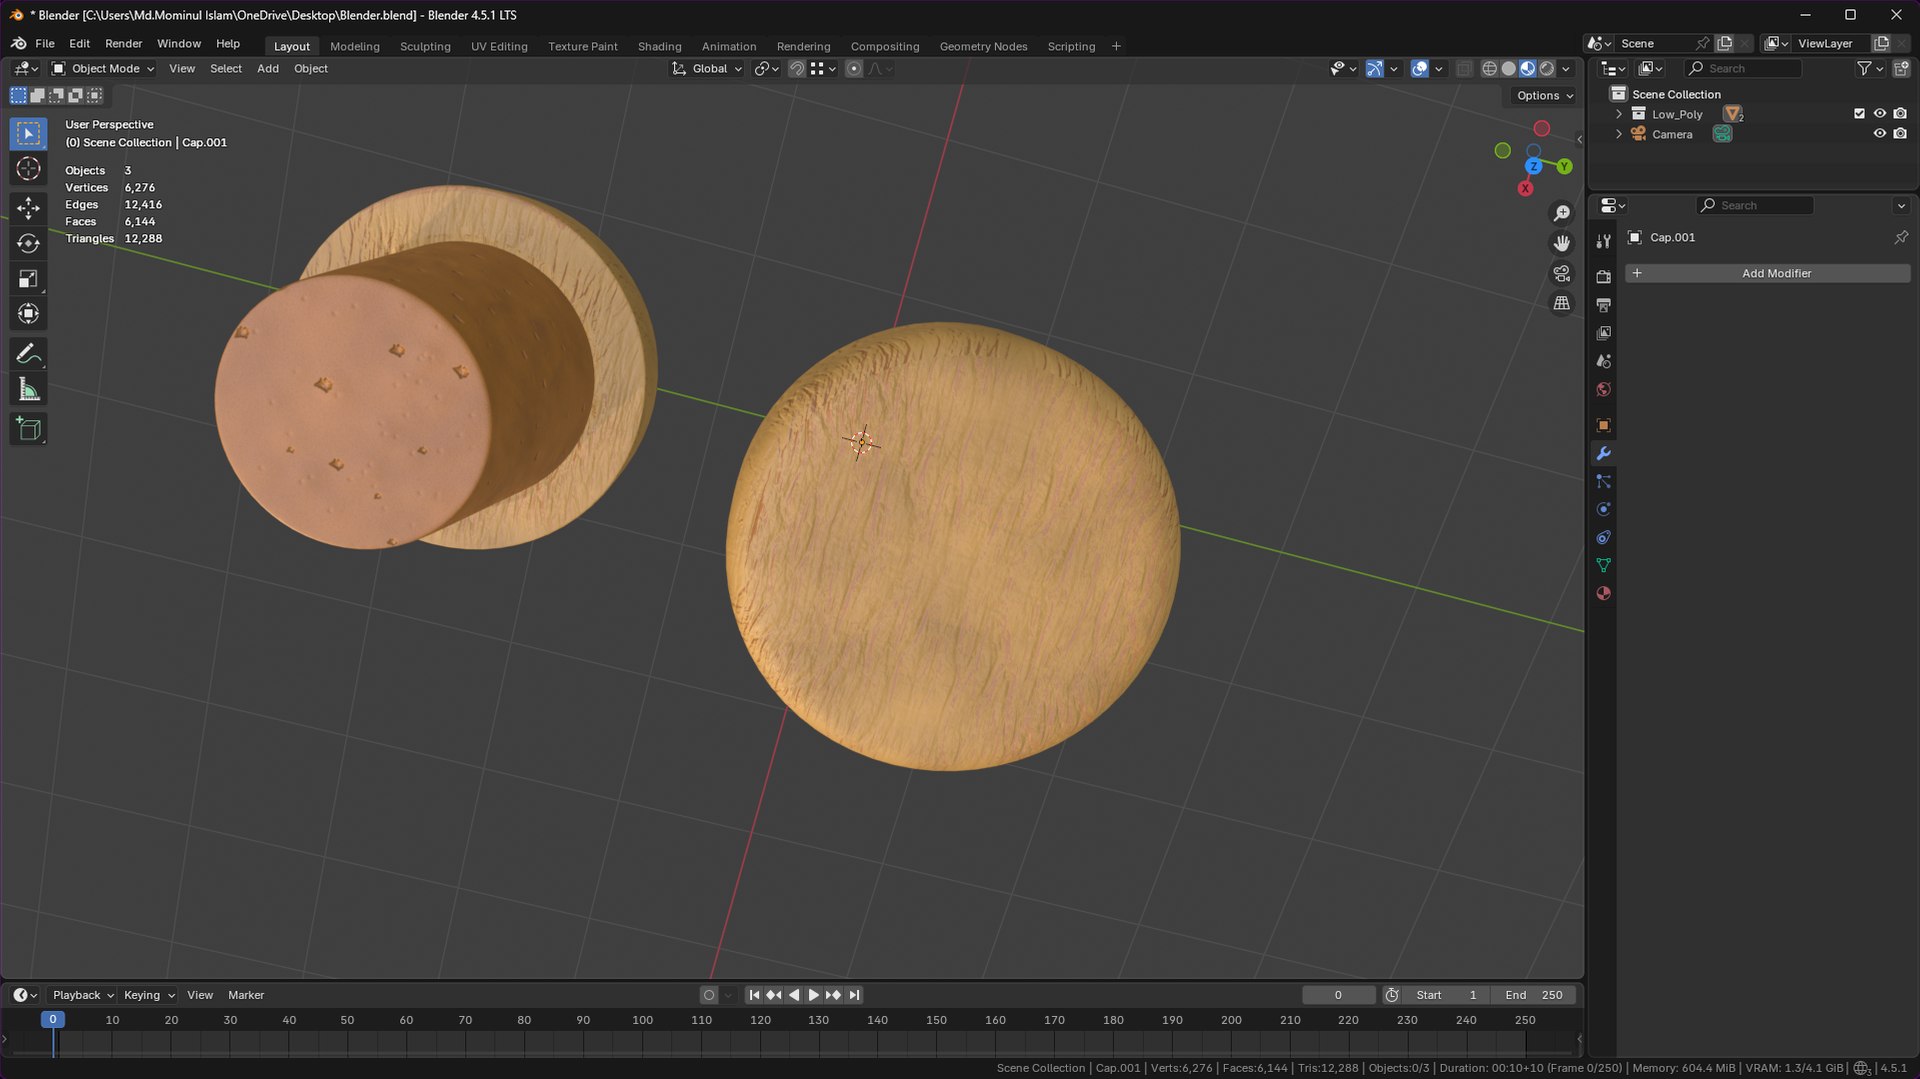This screenshot has width=1920, height=1079.
Task: Open the Object properties tab
Action: pos(1603,425)
